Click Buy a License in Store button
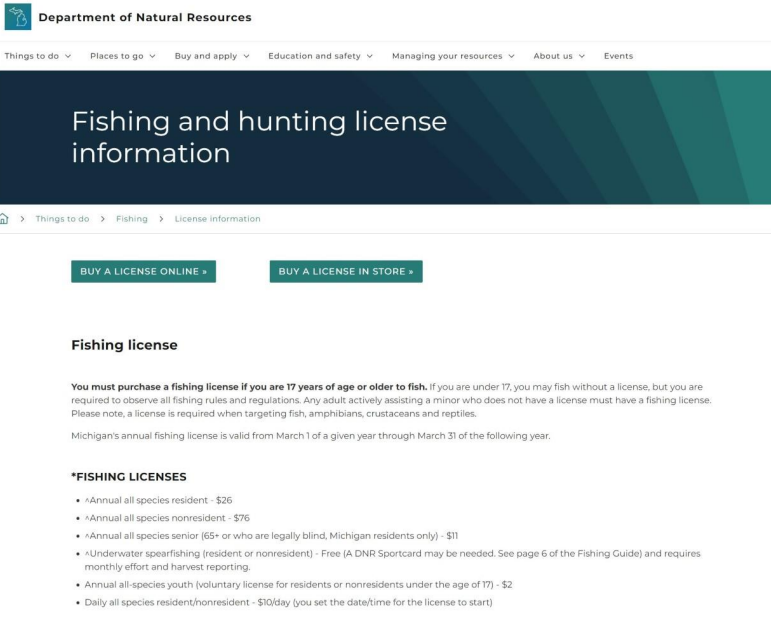Viewport: 771px width, 644px height. coord(346,271)
